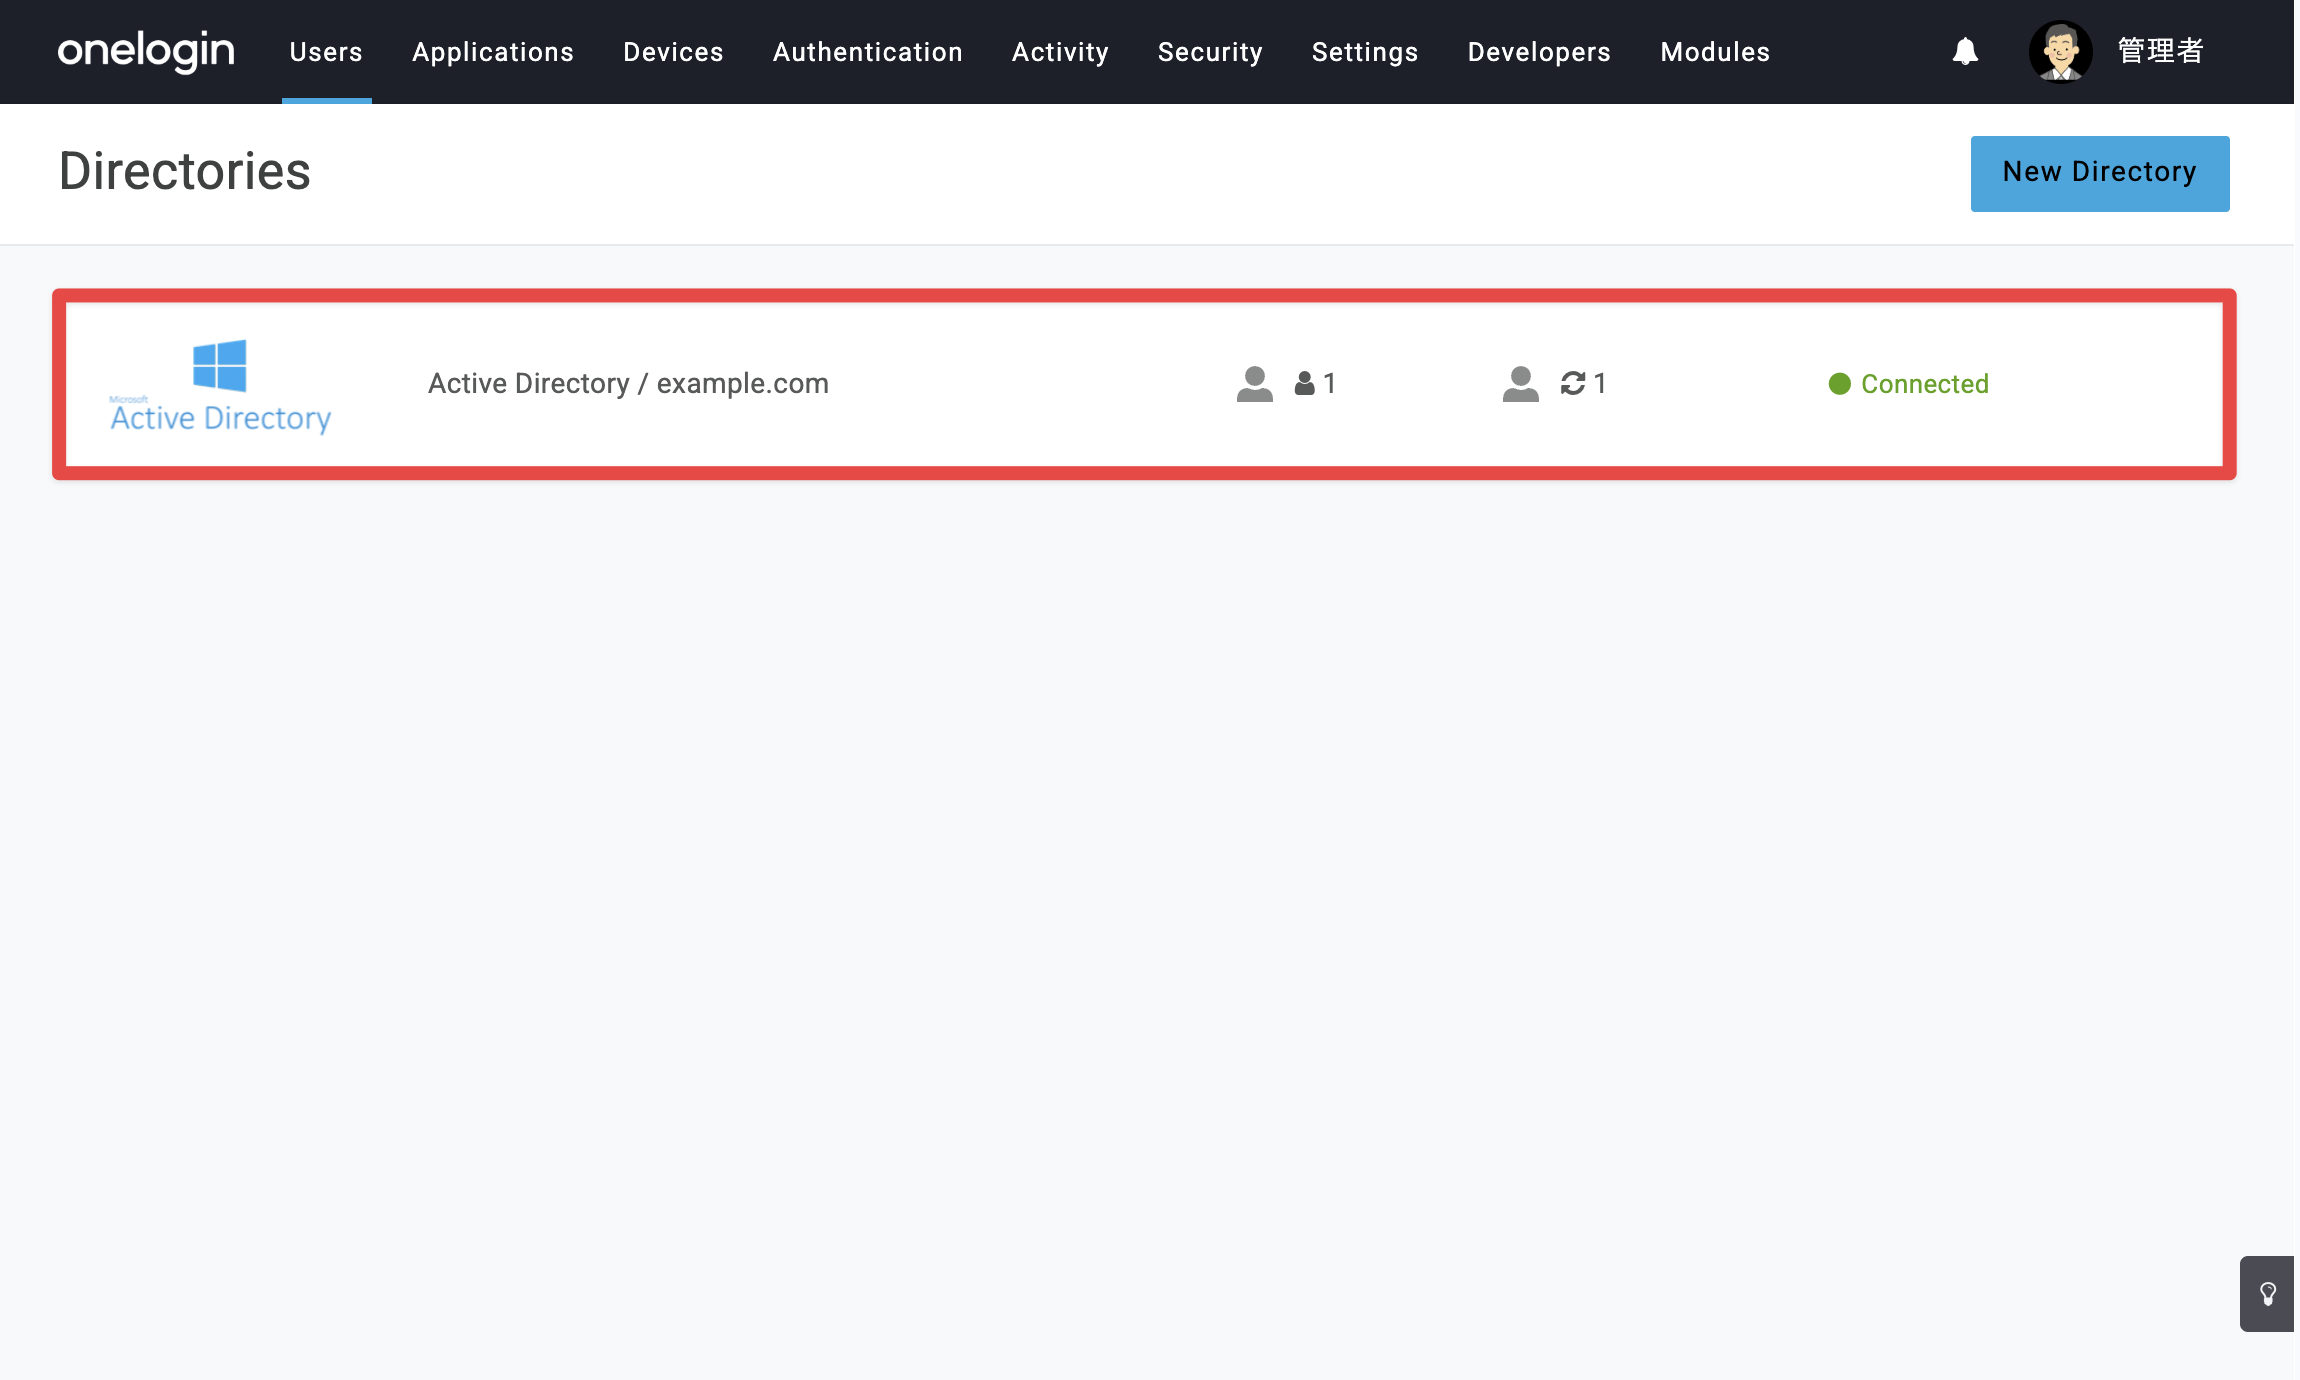Open the lightbulb help widget
The width and height of the screenshot is (2300, 1380).
[x=2268, y=1294]
